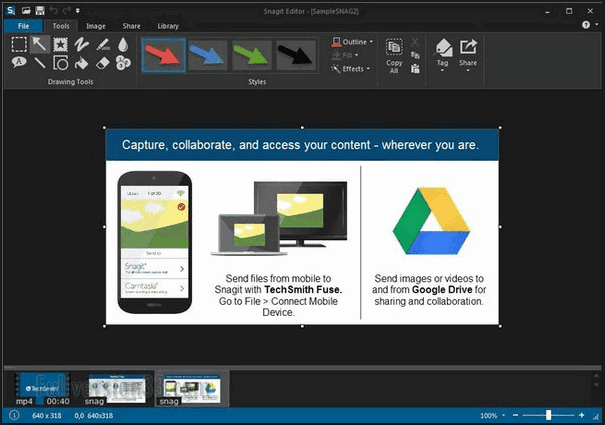Image resolution: width=605 pixels, height=425 pixels.
Task: Open the middle snag thumbnail in tray
Action: [x=117, y=389]
